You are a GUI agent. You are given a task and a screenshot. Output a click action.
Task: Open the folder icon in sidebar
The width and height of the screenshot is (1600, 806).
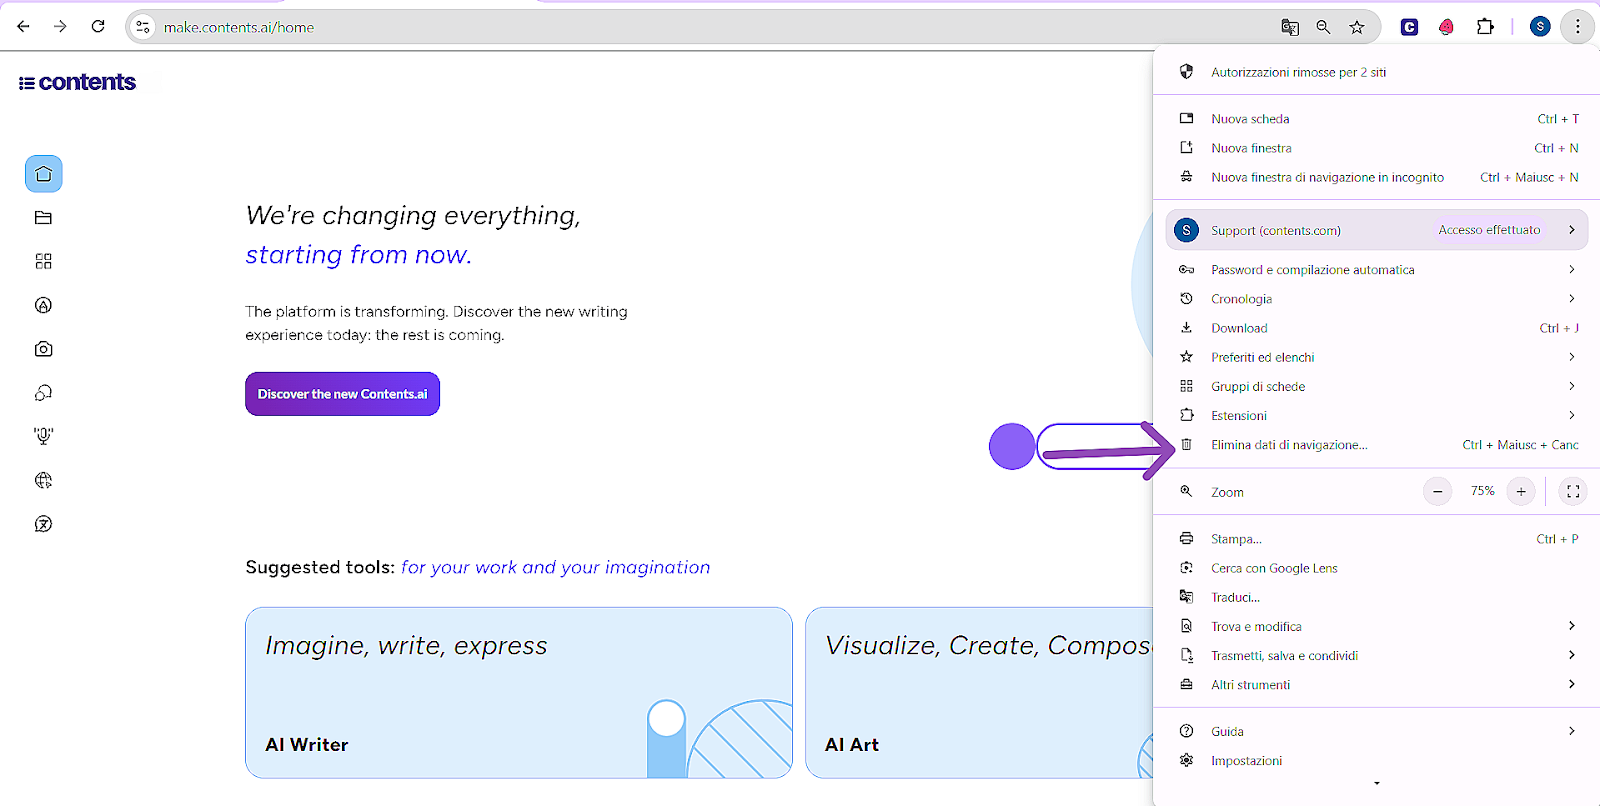coord(43,218)
